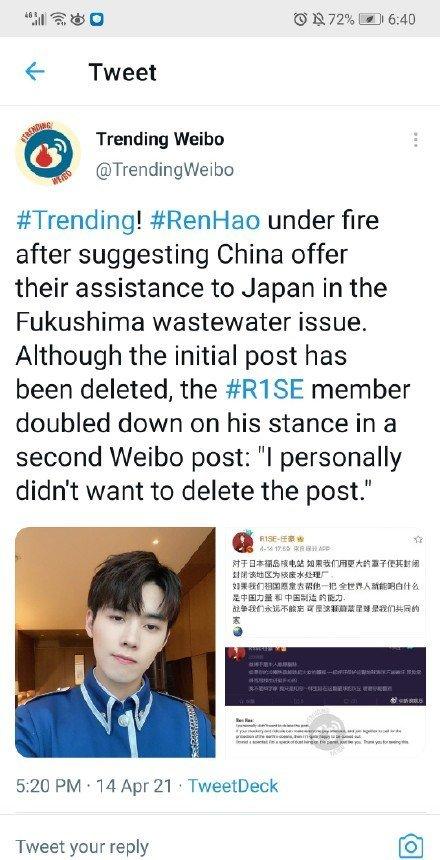Tap the TweetDeck source link
Viewport: 440px width, 860px height.
click(233, 786)
